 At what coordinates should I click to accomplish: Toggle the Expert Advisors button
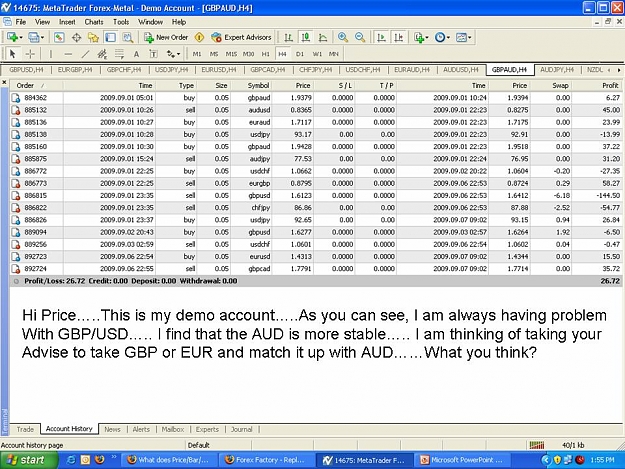[242, 37]
